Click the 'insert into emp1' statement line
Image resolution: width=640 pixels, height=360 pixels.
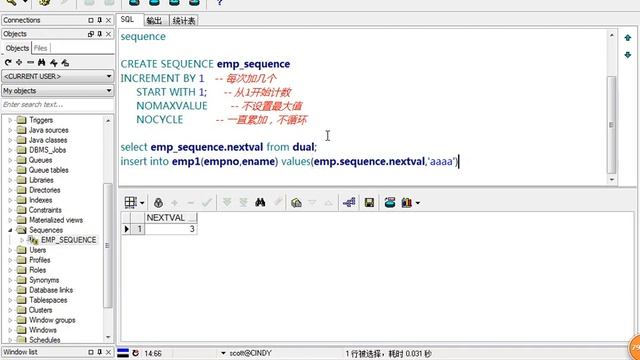pos(289,162)
